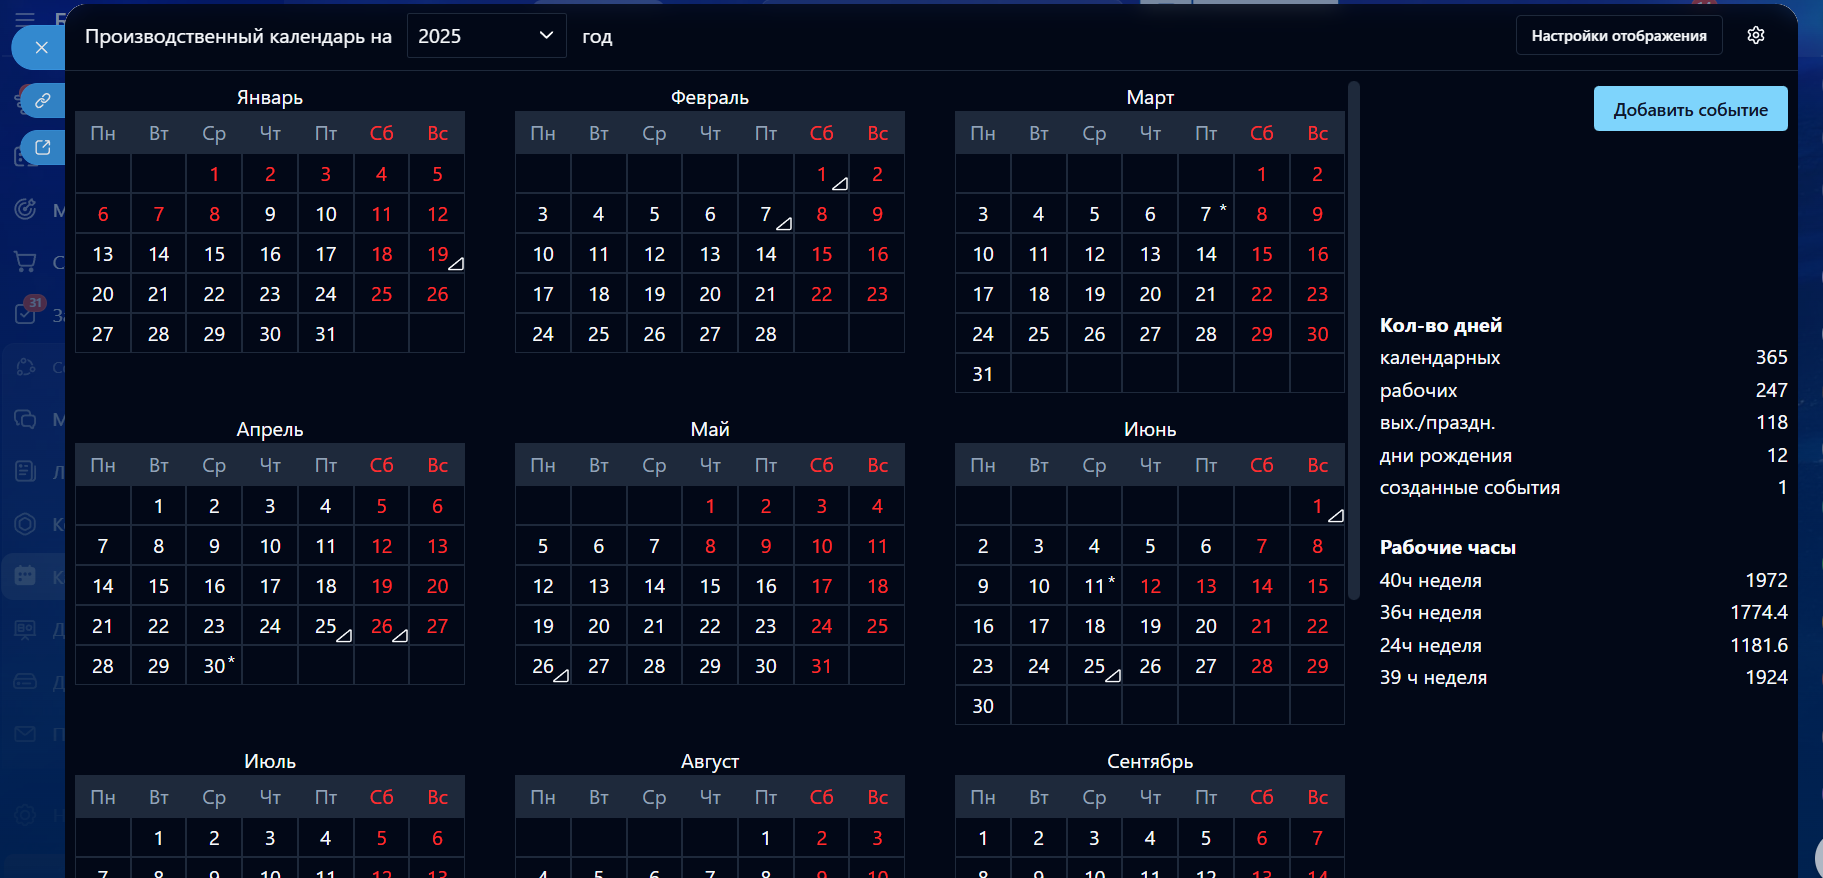
Task: Click the Март month title
Action: pos(1150,97)
